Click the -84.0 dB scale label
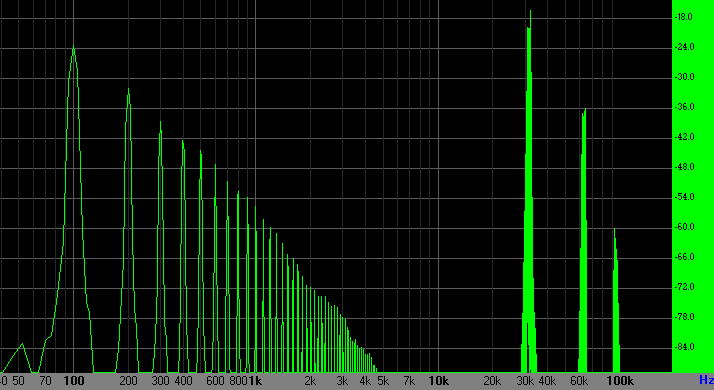 684,347
